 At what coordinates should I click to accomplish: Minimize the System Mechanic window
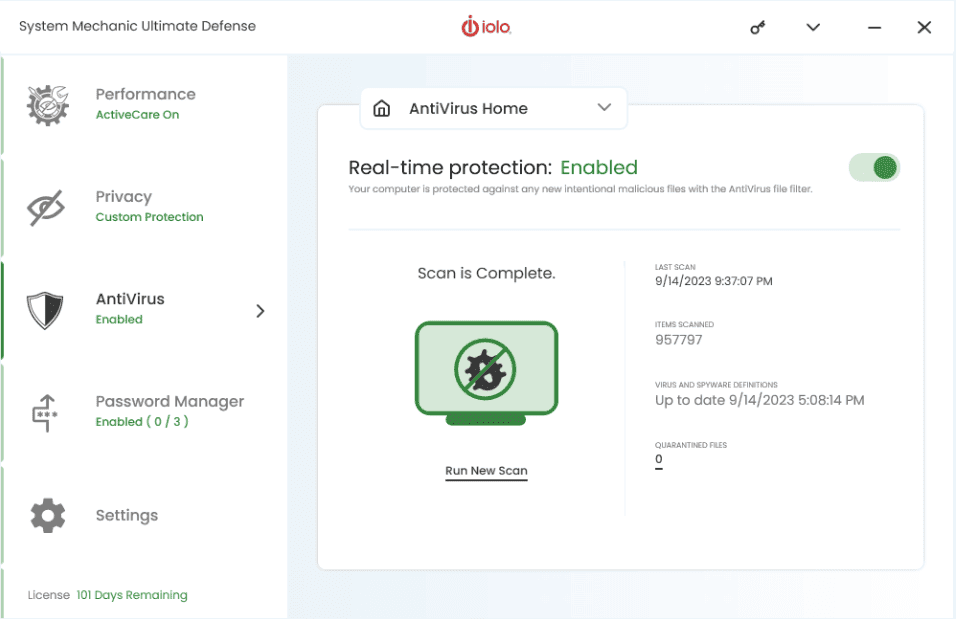point(874,27)
